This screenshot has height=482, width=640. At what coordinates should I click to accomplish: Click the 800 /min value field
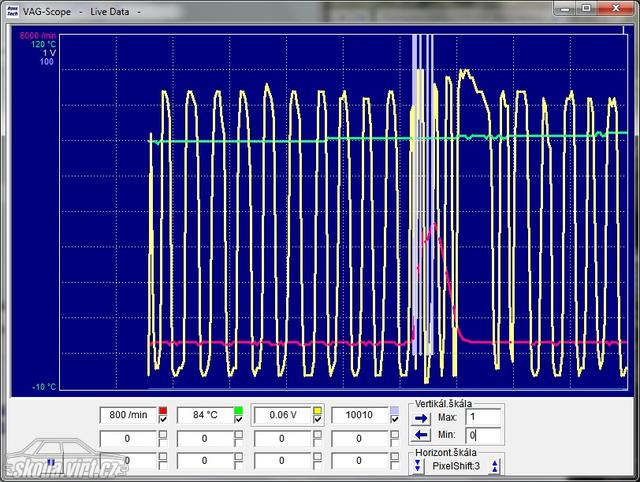(x=128, y=415)
